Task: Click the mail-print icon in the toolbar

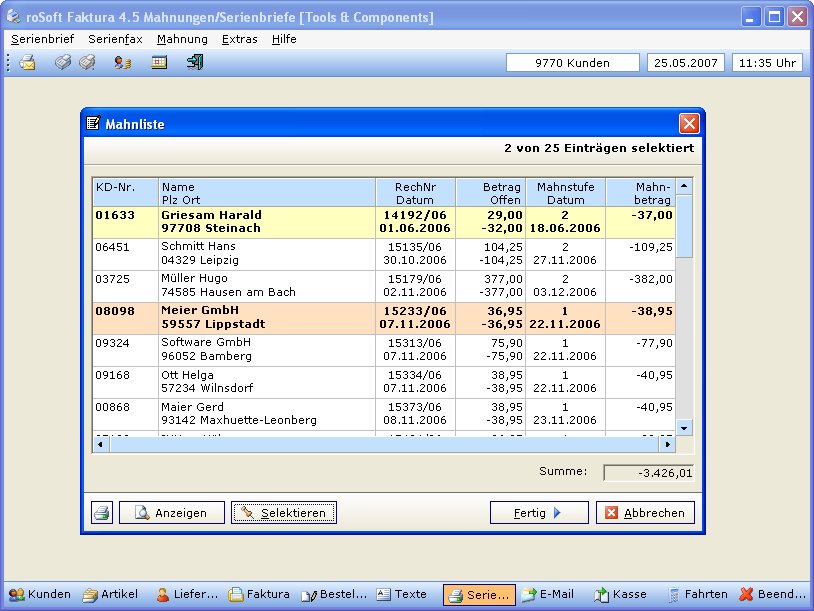Action: click(x=27, y=63)
